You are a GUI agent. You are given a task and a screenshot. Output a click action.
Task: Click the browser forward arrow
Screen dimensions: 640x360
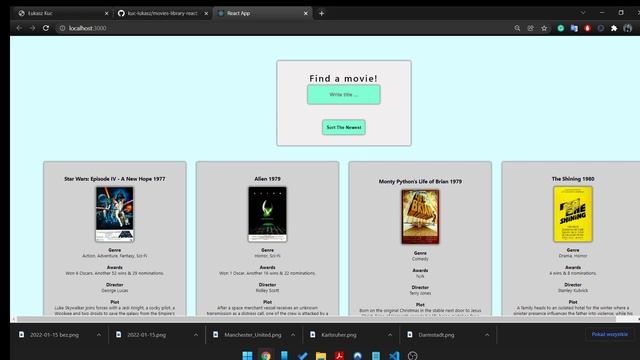(x=32, y=28)
